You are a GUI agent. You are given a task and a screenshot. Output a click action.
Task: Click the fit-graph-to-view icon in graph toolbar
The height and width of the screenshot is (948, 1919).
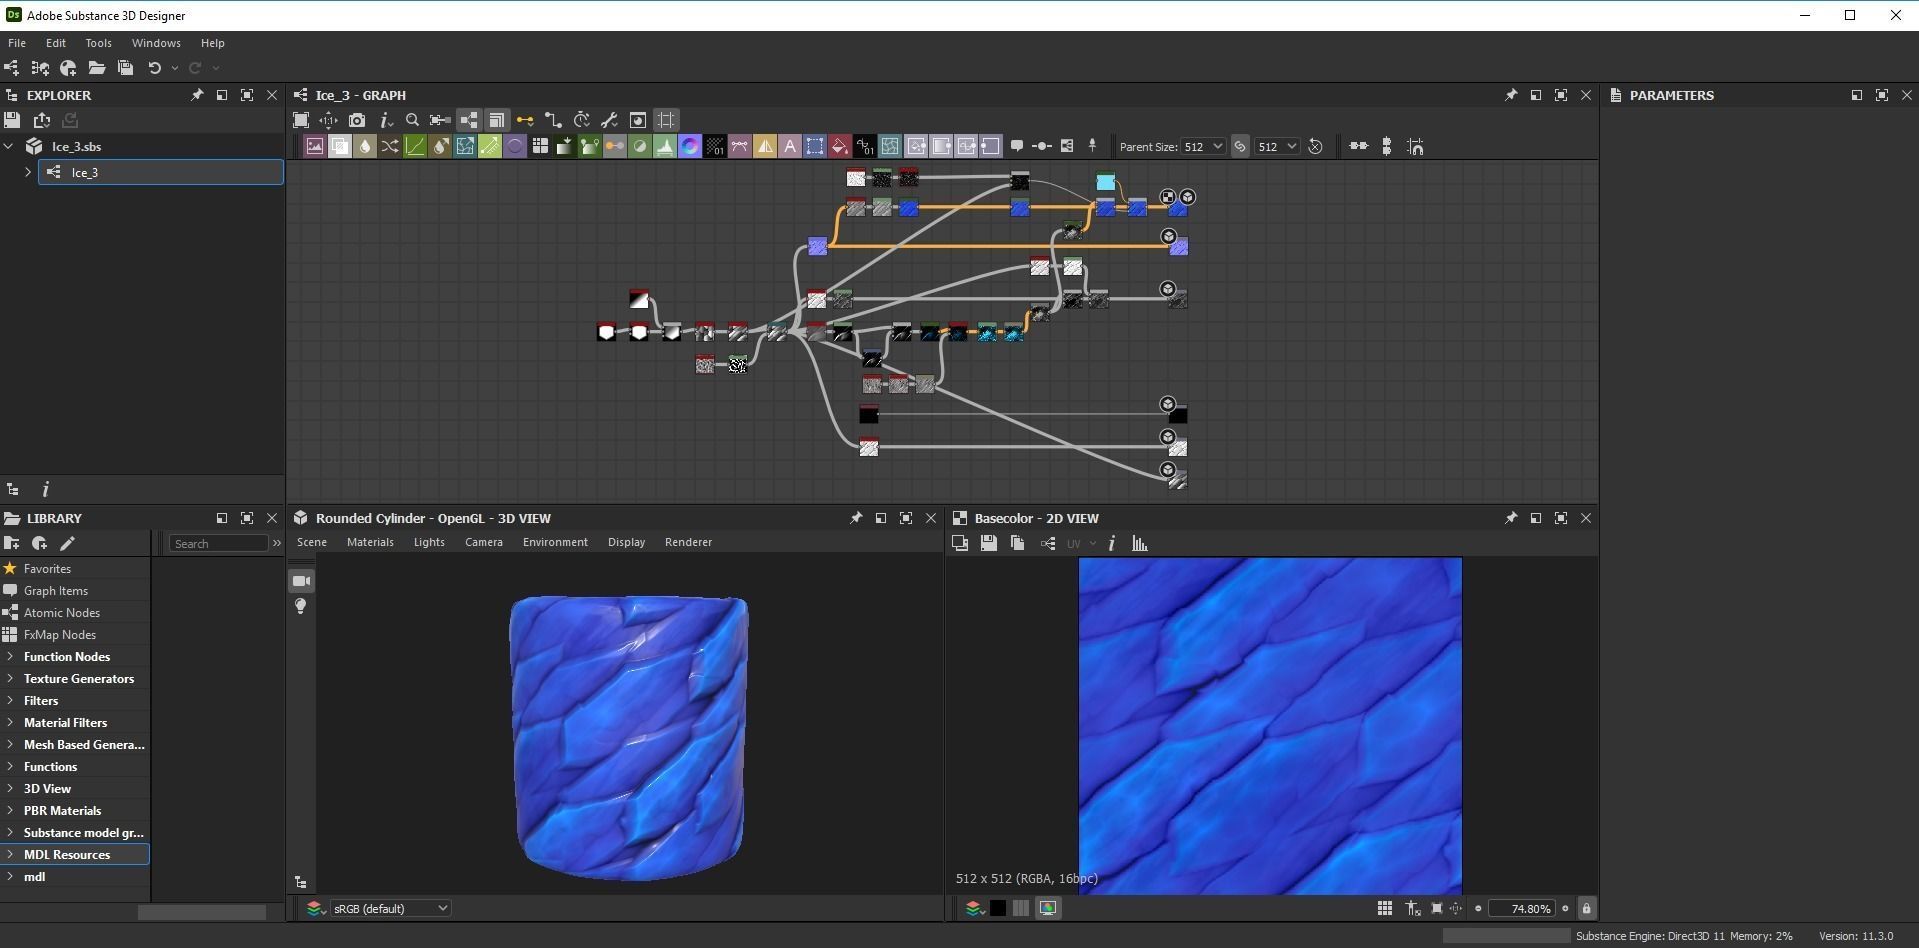coord(301,120)
